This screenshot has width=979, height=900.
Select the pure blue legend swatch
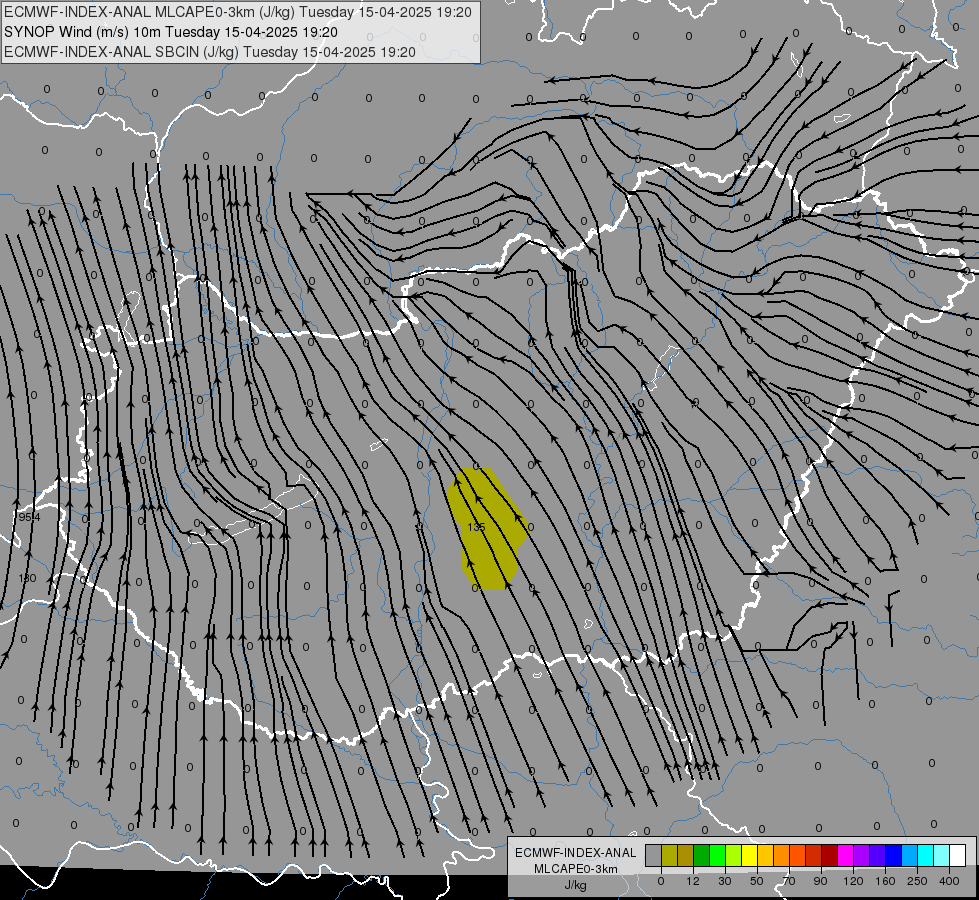click(x=893, y=855)
